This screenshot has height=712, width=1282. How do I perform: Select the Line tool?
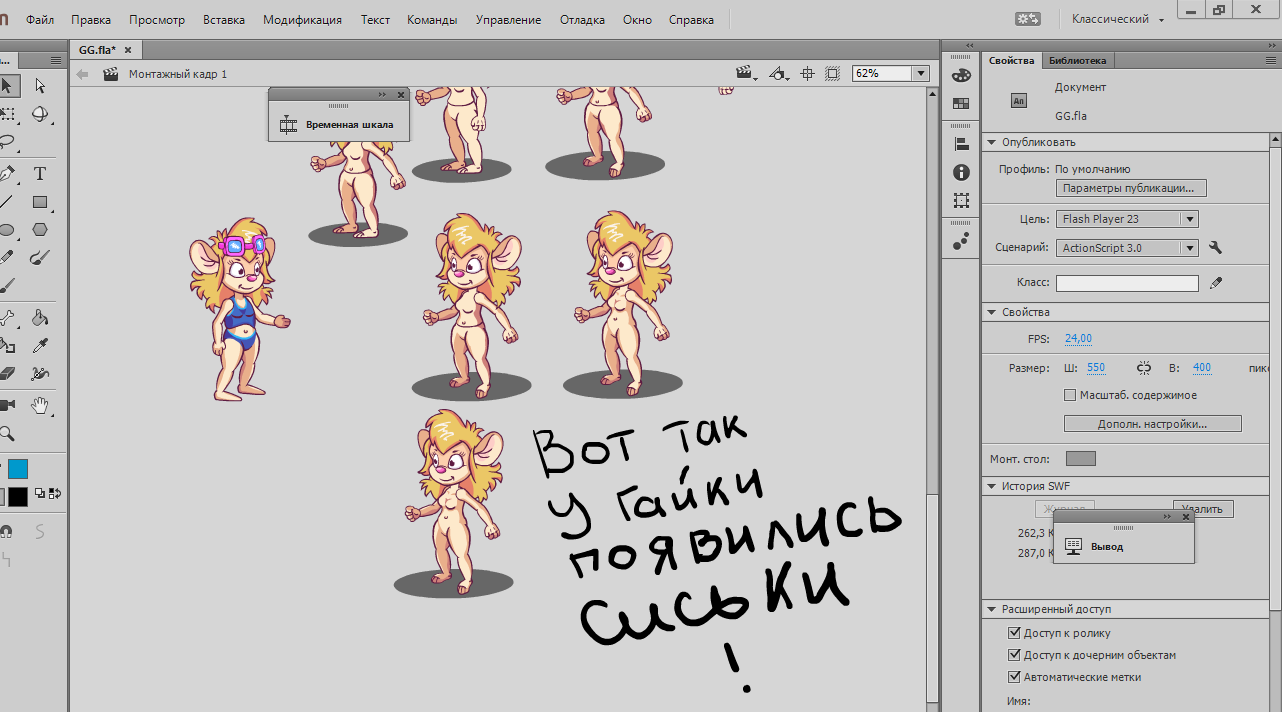click(x=6, y=201)
